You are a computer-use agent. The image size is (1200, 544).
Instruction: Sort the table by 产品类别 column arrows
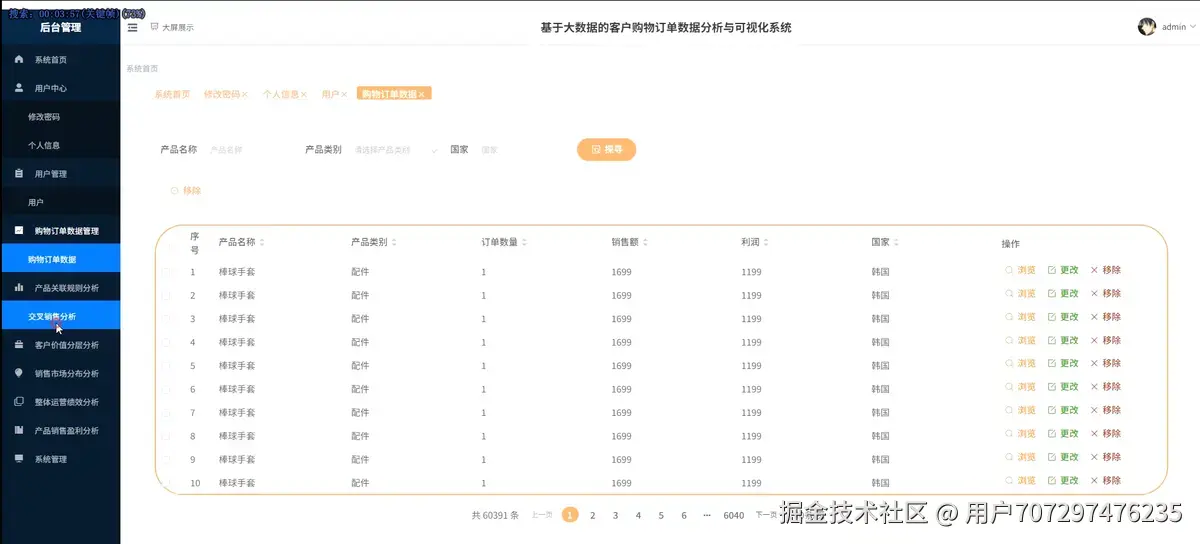coord(394,243)
